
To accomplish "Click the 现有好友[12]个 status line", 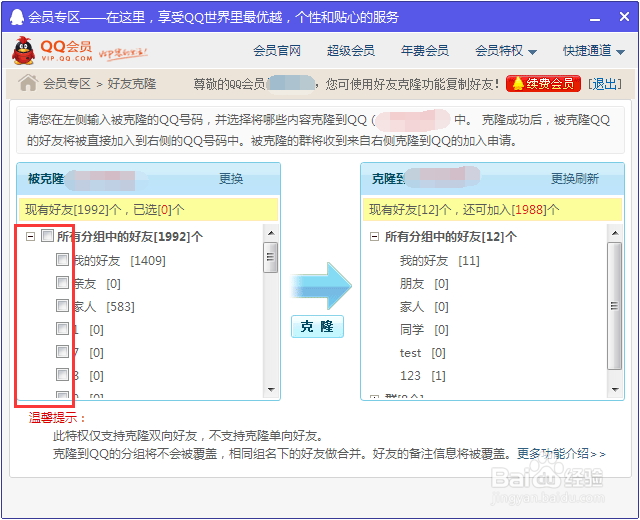I will point(492,209).
